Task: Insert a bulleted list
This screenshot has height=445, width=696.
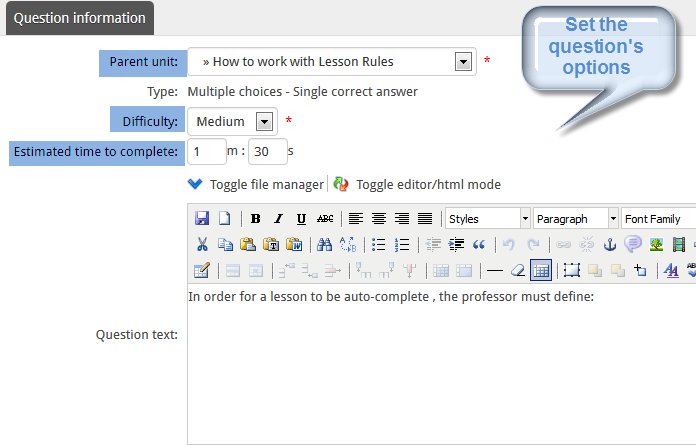Action: (378, 244)
